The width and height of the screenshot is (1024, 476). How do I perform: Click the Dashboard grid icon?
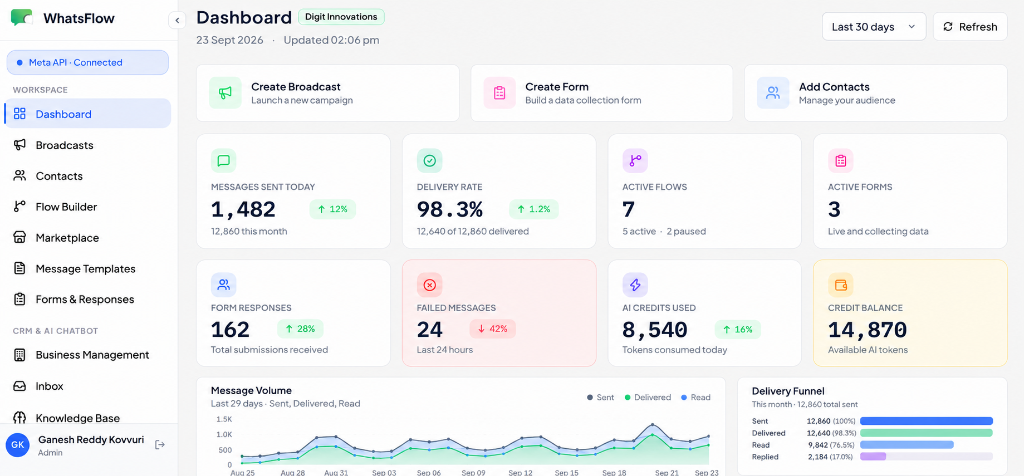coord(20,114)
